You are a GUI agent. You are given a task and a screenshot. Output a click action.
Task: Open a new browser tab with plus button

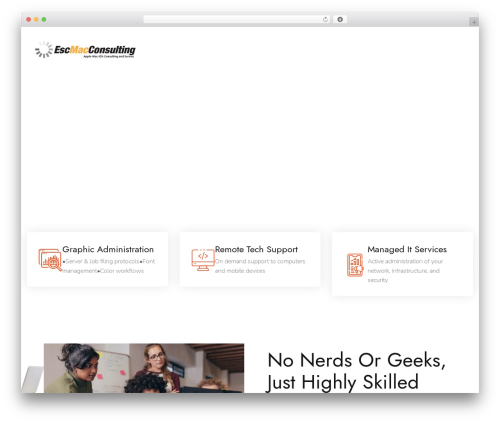[x=474, y=22]
